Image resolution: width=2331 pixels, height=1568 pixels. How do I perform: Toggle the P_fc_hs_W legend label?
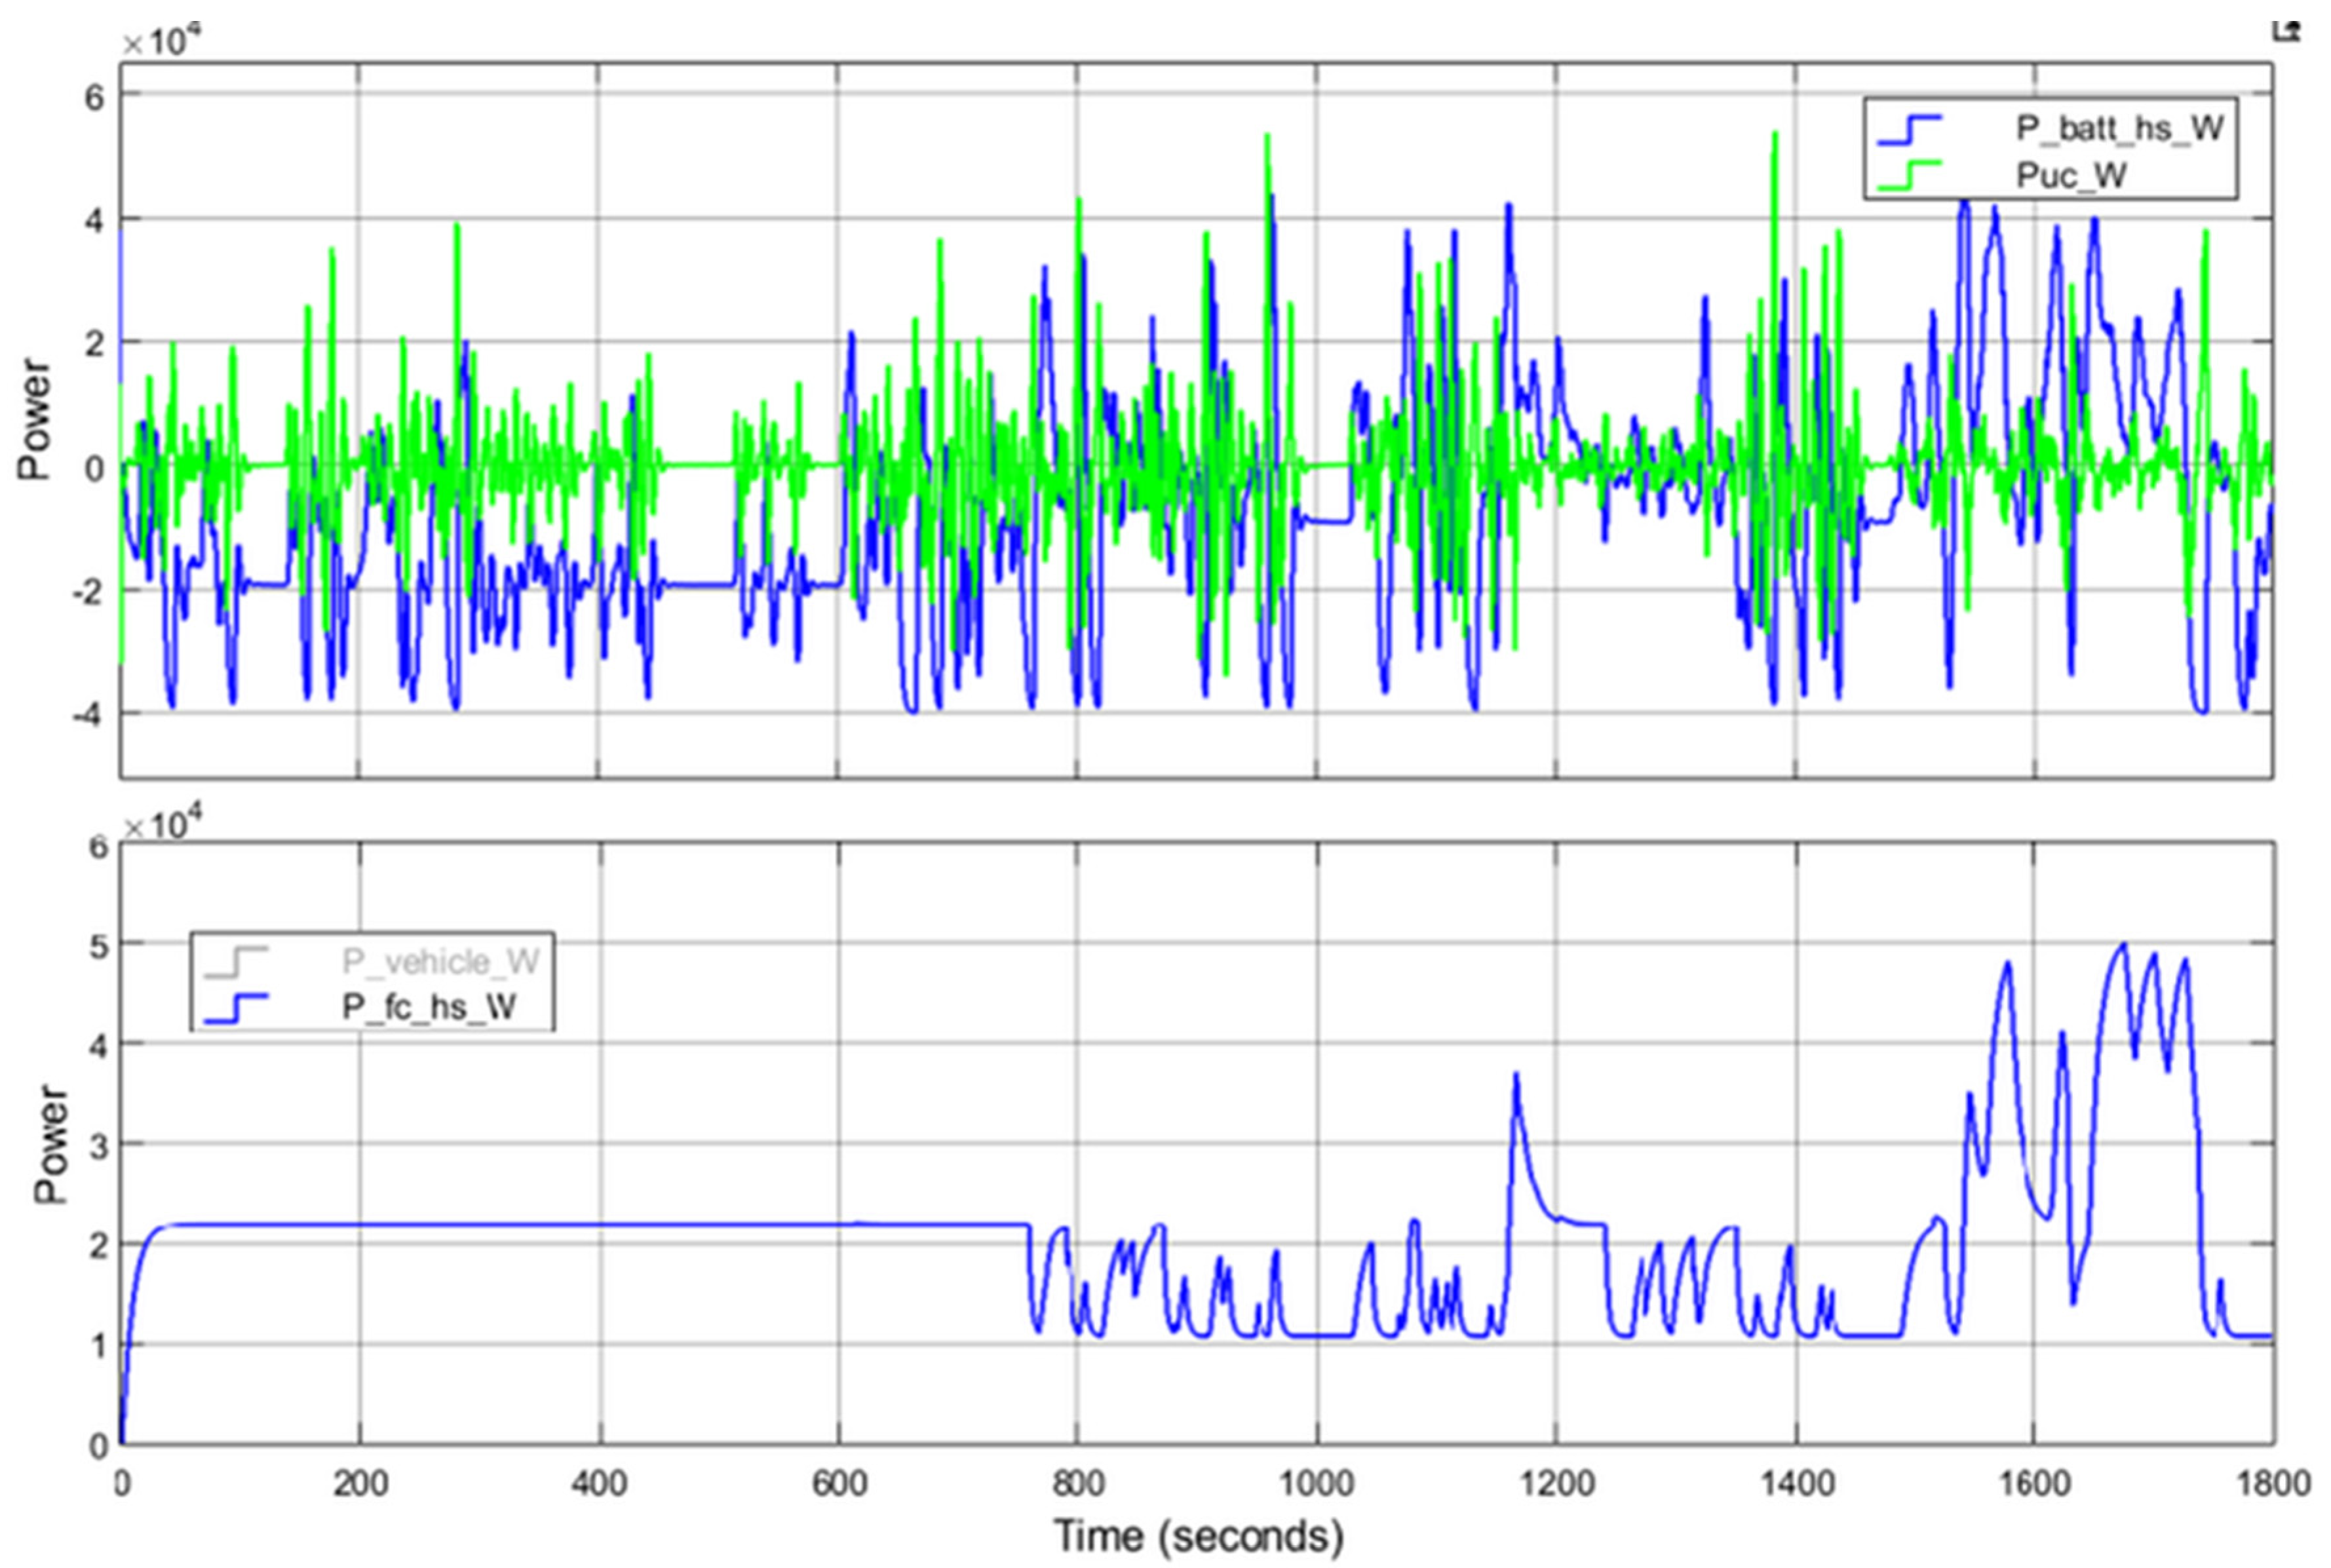click(429, 1007)
